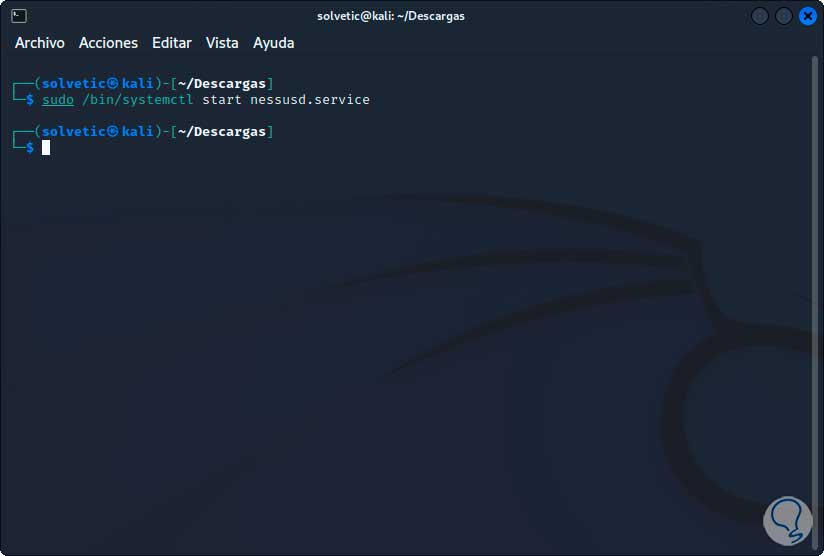Click ~/Descargas in the first prompt line
This screenshot has height=556, width=824.
pyautogui.click(x=222, y=84)
